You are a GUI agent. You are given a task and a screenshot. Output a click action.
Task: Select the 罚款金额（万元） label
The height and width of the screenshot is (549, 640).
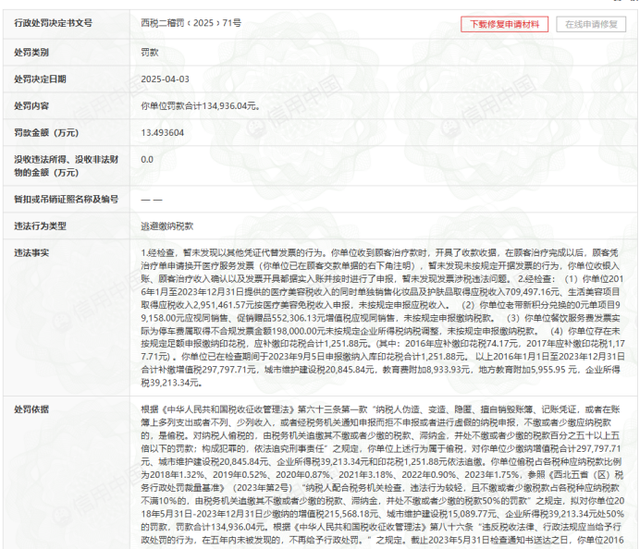pos(46,133)
